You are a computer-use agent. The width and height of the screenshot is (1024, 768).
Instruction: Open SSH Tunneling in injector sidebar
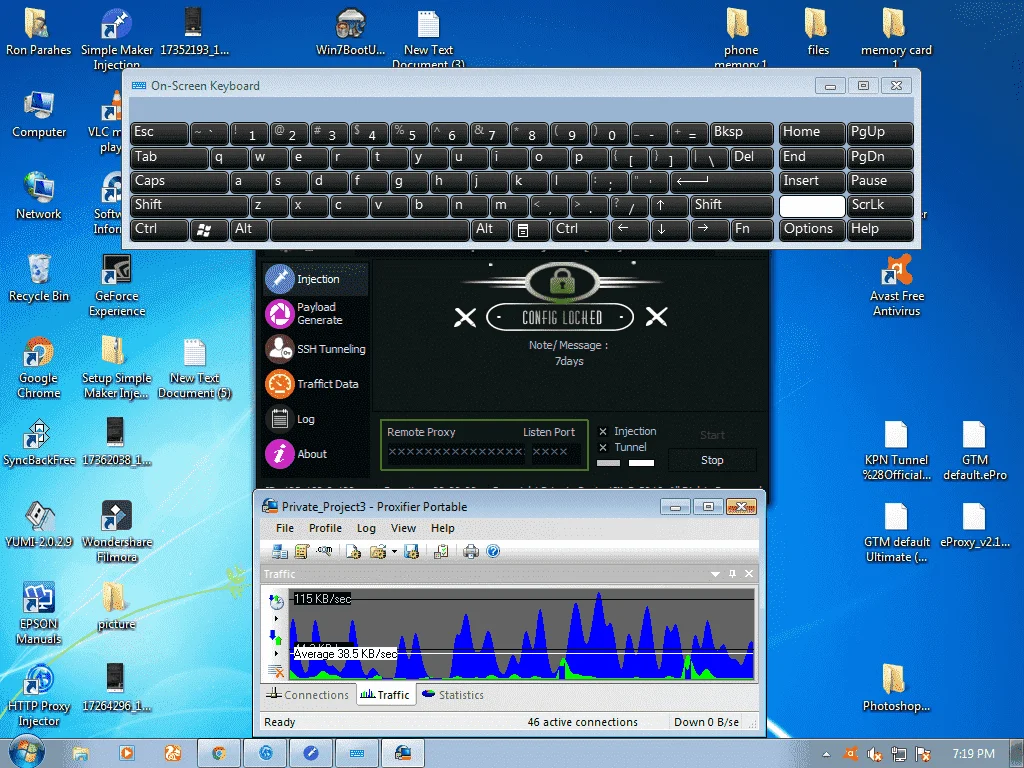[316, 349]
